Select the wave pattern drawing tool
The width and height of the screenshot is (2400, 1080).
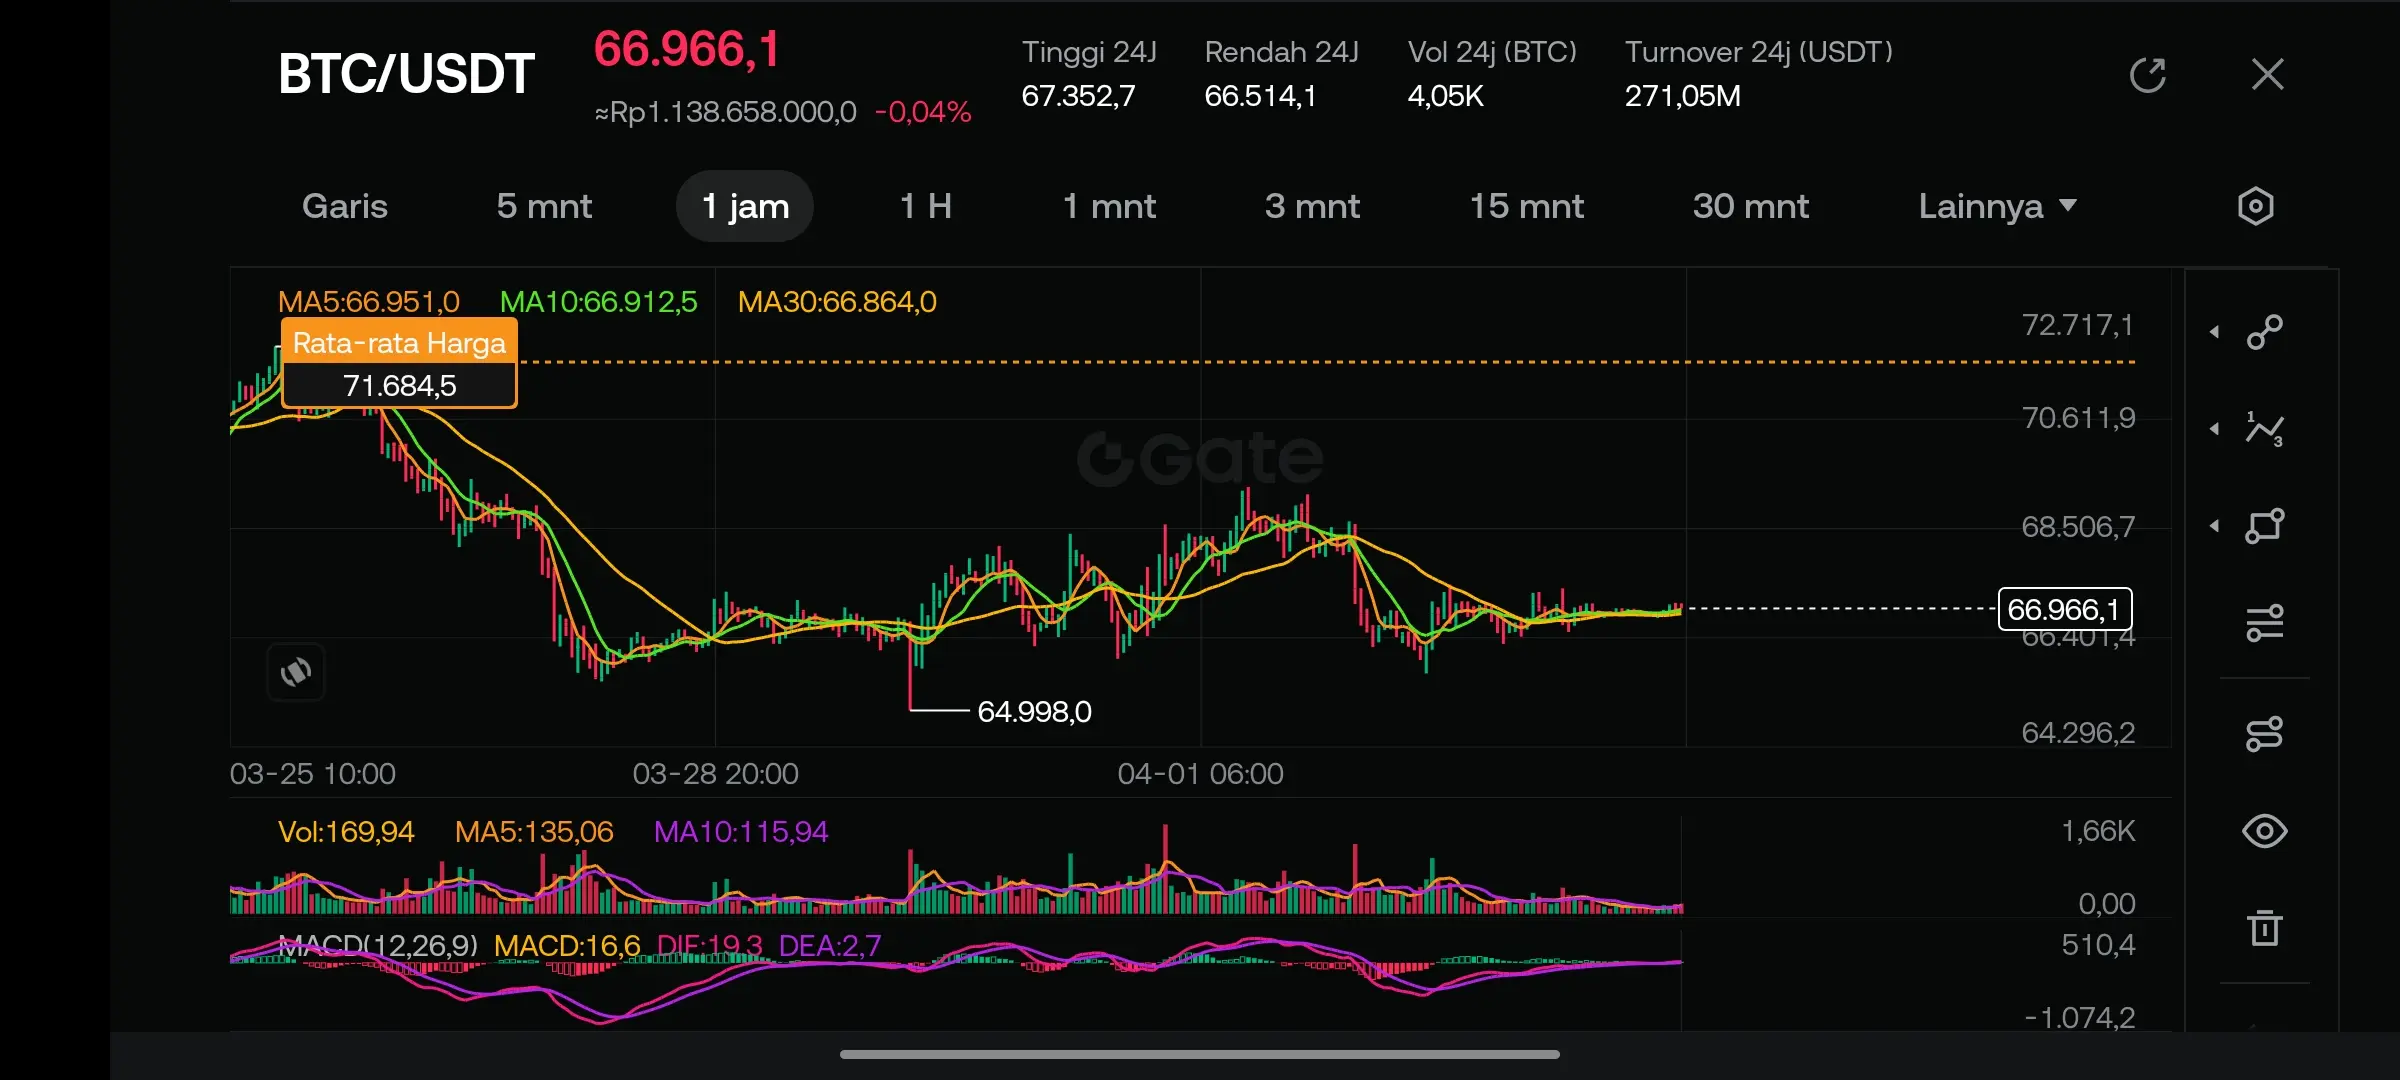(2264, 429)
